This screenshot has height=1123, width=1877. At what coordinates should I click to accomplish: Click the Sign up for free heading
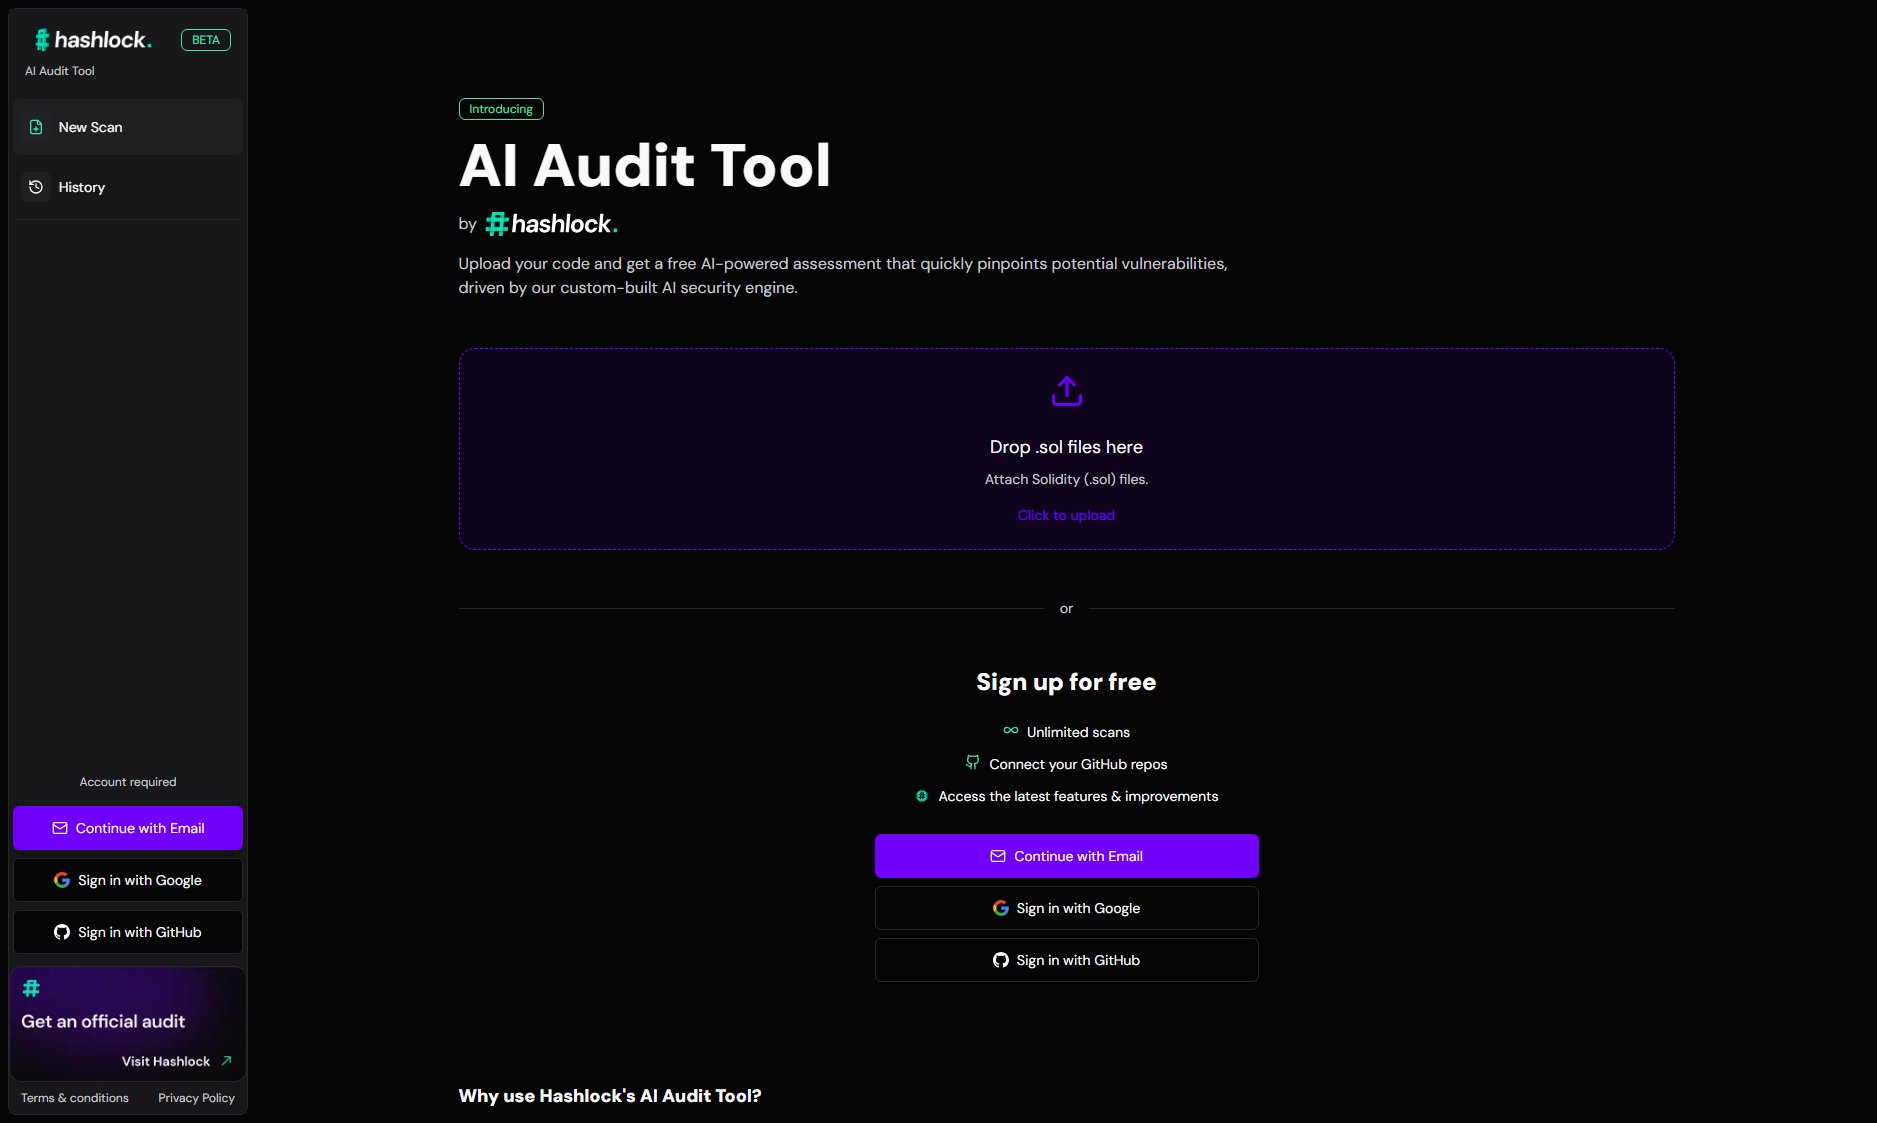(1066, 682)
